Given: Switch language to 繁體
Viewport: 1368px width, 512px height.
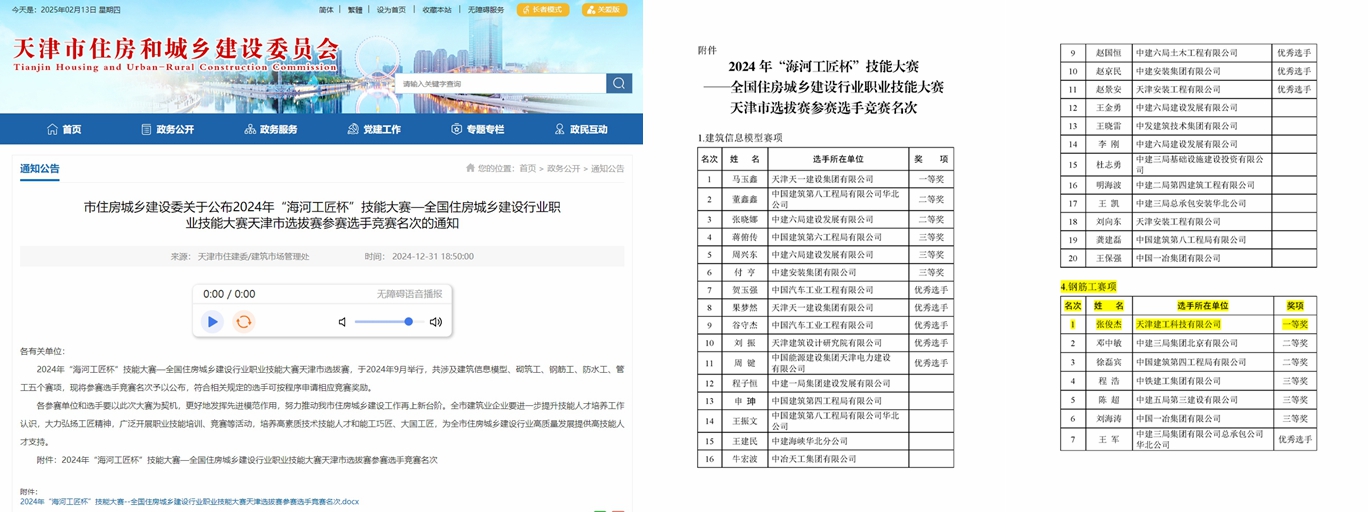Looking at the screenshot, I should [x=355, y=10].
